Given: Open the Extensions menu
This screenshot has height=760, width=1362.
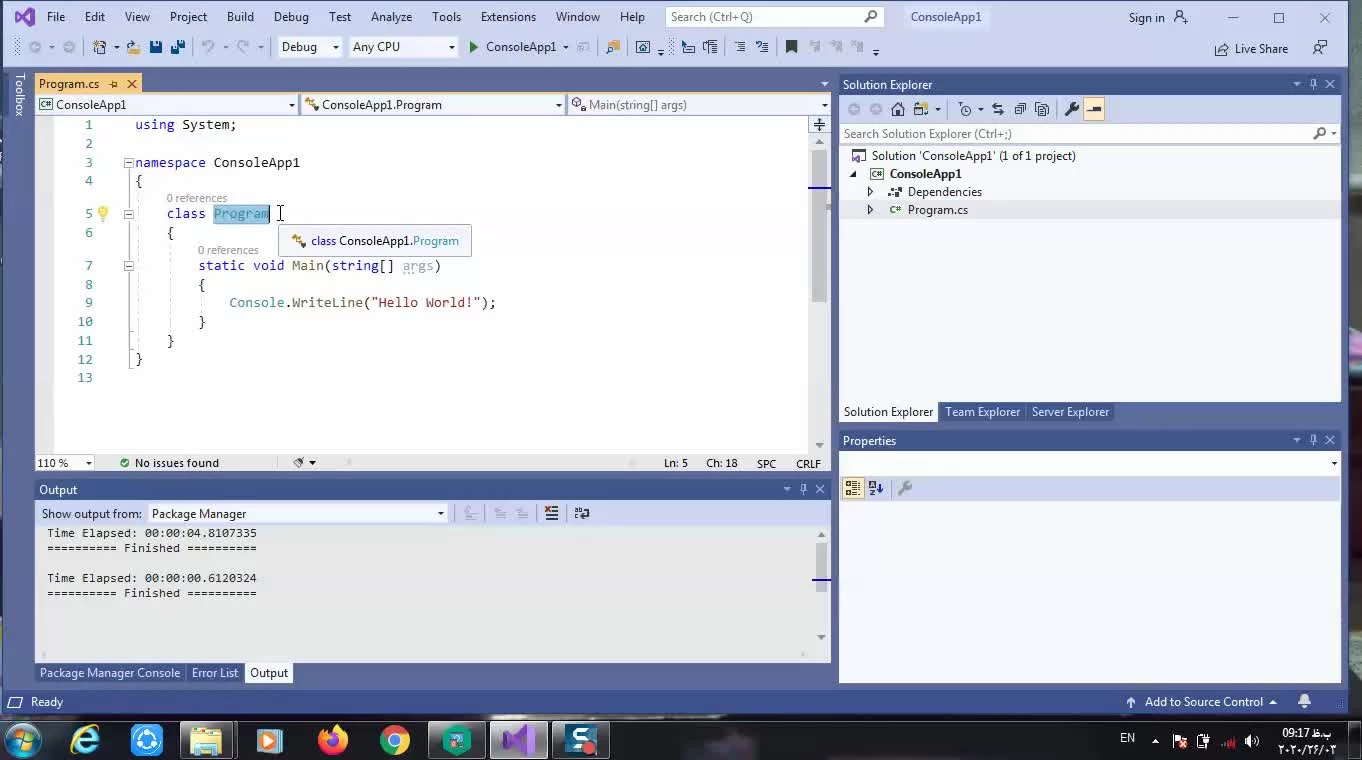Looking at the screenshot, I should (508, 17).
